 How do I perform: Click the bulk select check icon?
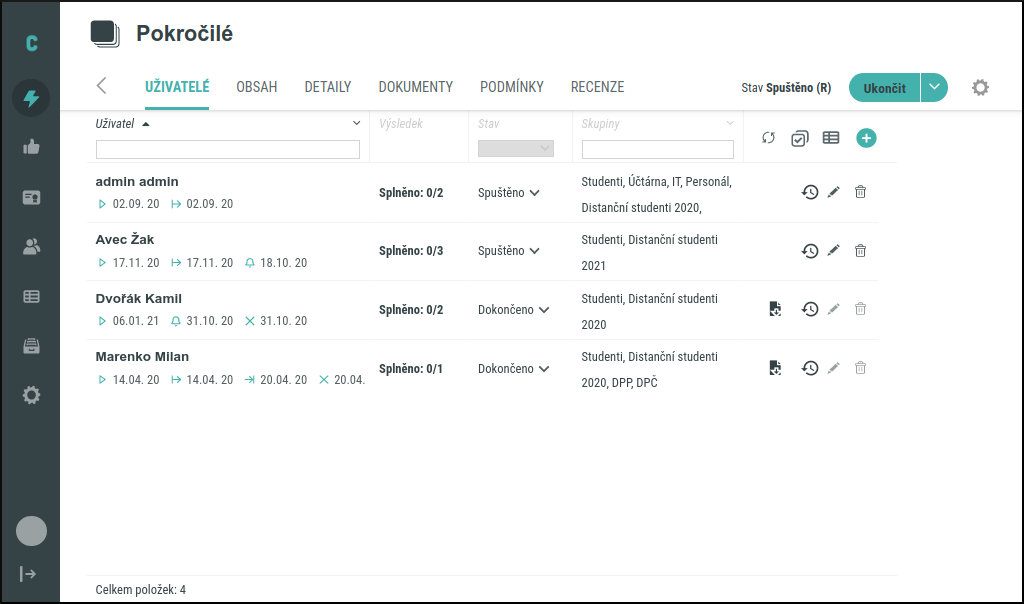(x=799, y=138)
